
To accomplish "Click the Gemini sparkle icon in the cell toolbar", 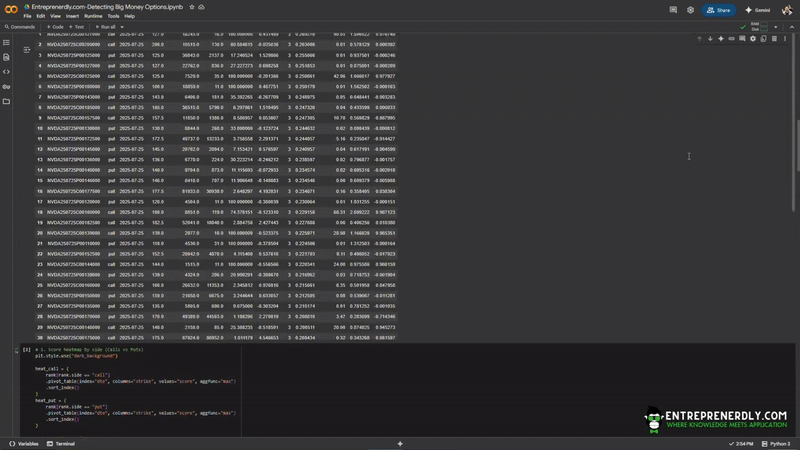I will click(721, 39).
